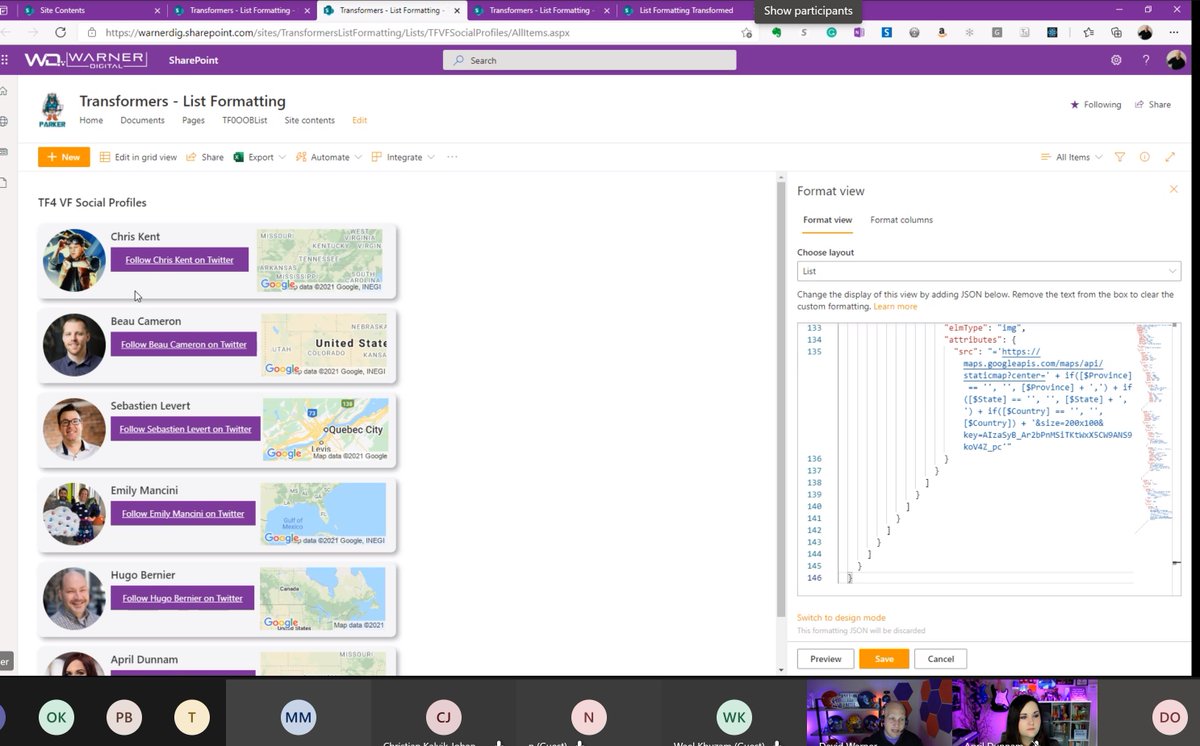Image resolution: width=1200 pixels, height=746 pixels.
Task: Close the Site Contents browser tab
Action: (157, 10)
